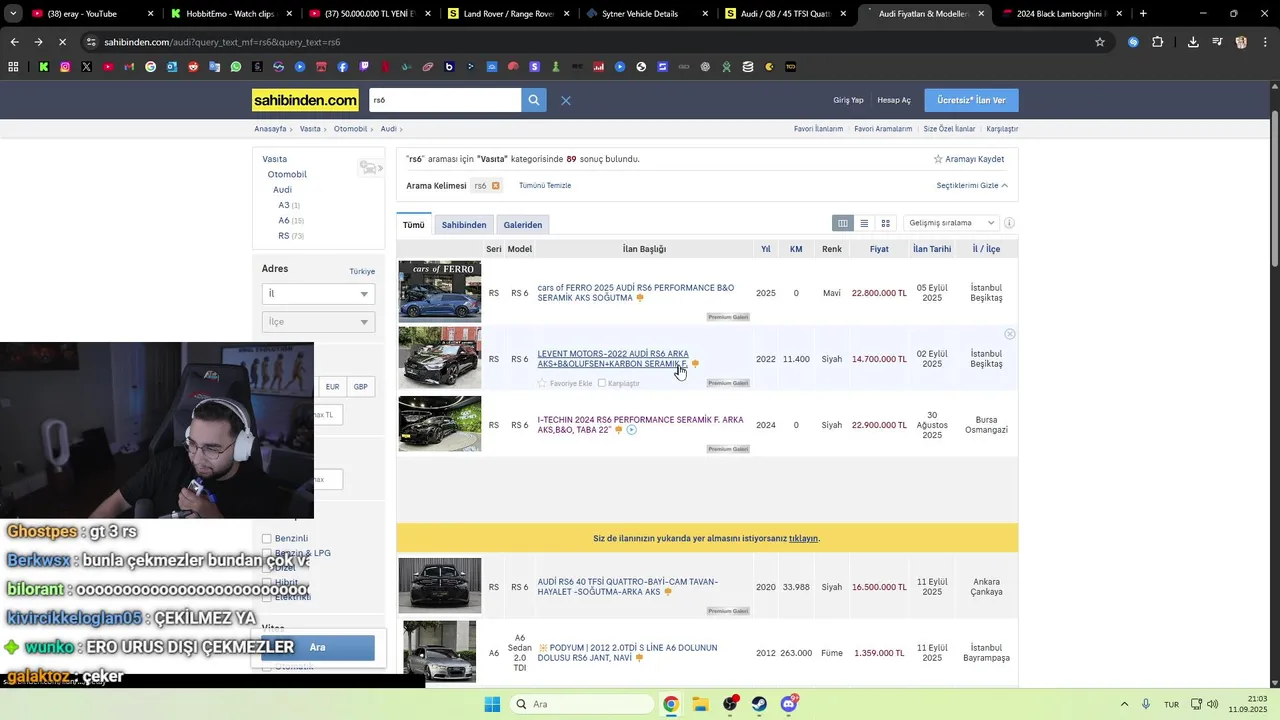1280x720 pixels.
Task: Switch to the grid view icon
Action: point(885,223)
